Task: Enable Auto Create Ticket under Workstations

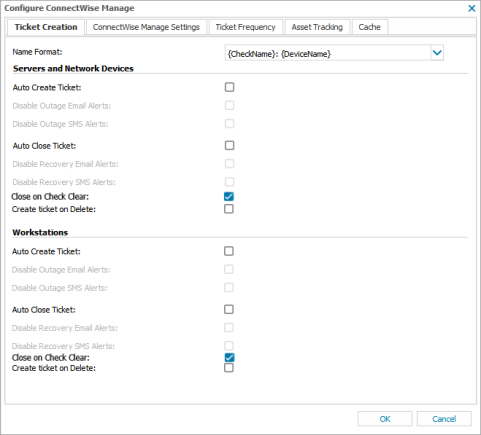Action: point(229,251)
